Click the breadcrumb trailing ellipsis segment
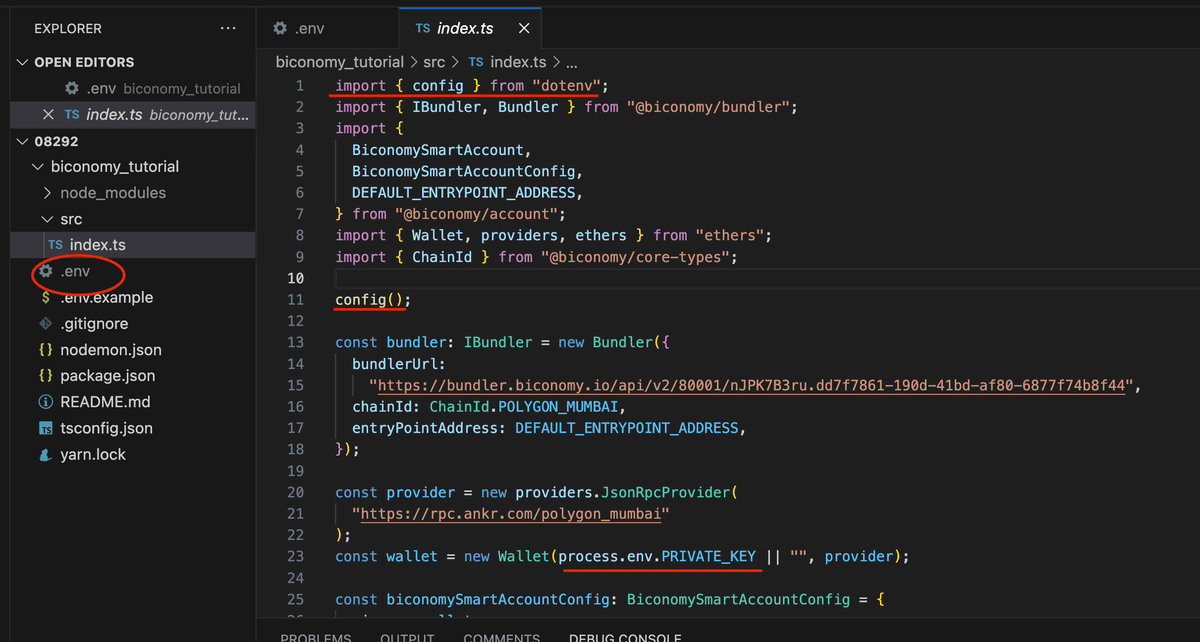The height and width of the screenshot is (642, 1200). point(572,62)
